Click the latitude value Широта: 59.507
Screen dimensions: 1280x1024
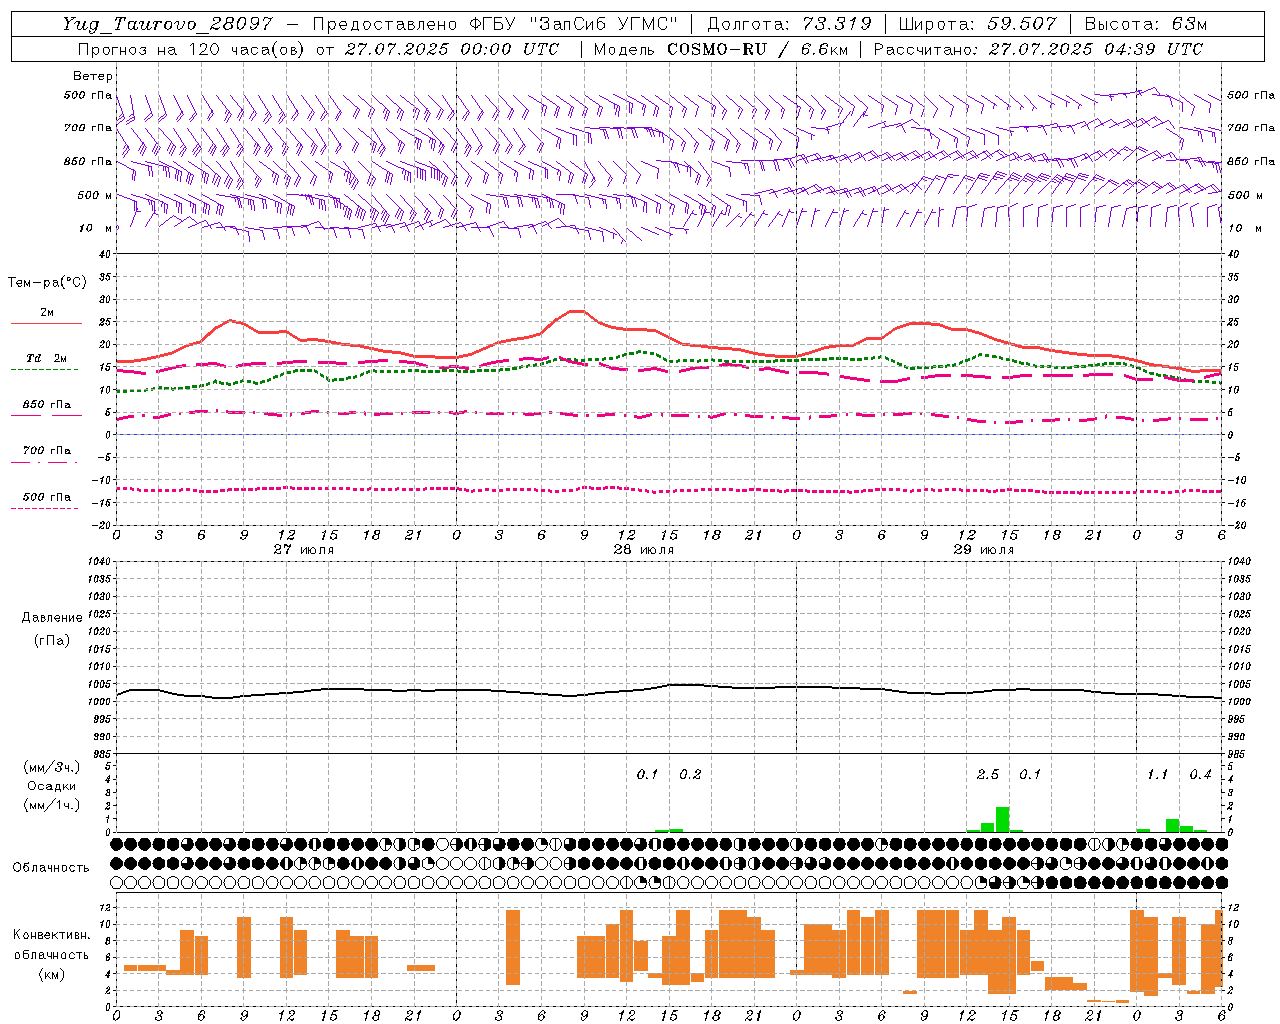[x=977, y=24]
